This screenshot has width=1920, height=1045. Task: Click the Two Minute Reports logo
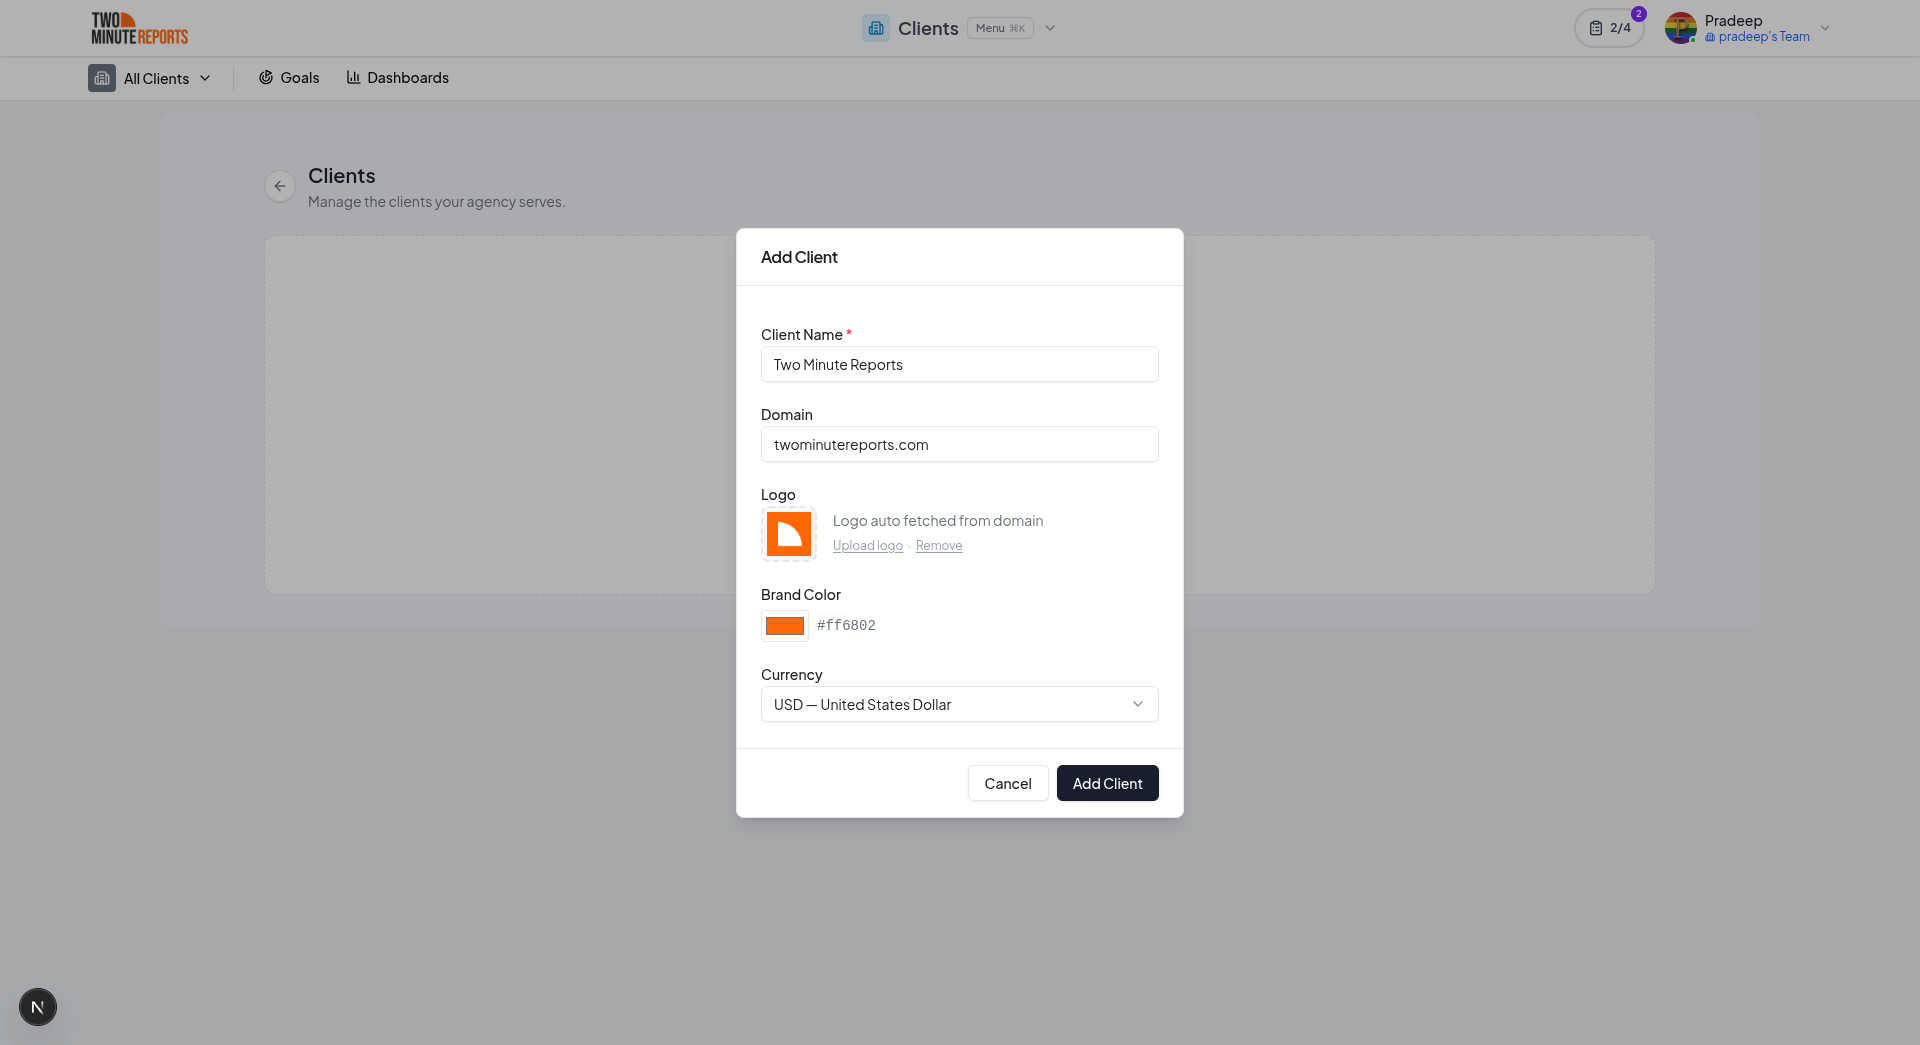tap(139, 28)
